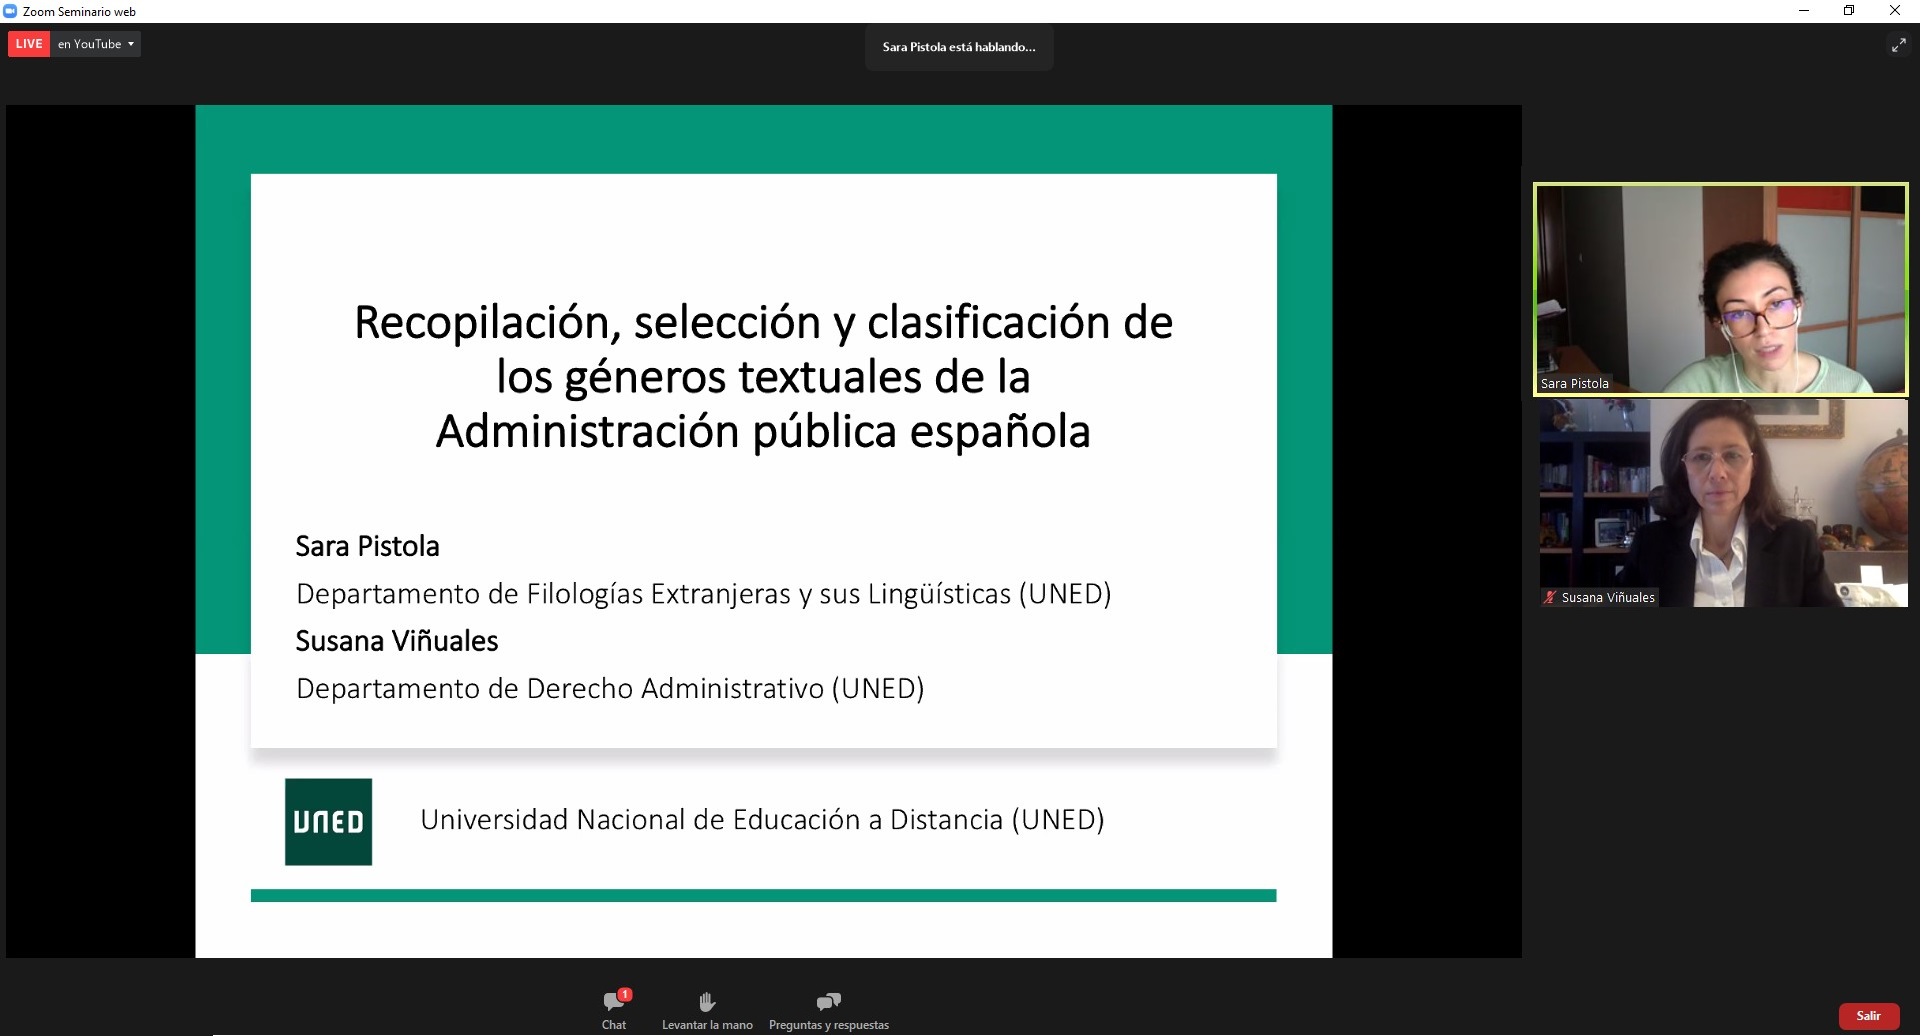The width and height of the screenshot is (1922, 1036).
Task: Expand the 'en YouTube' live stream dropdown
Action: [131, 43]
